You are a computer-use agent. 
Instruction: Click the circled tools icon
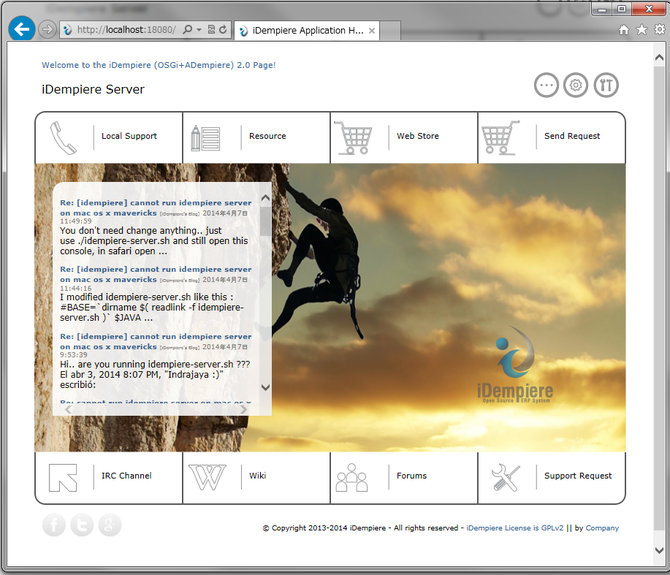(x=606, y=85)
